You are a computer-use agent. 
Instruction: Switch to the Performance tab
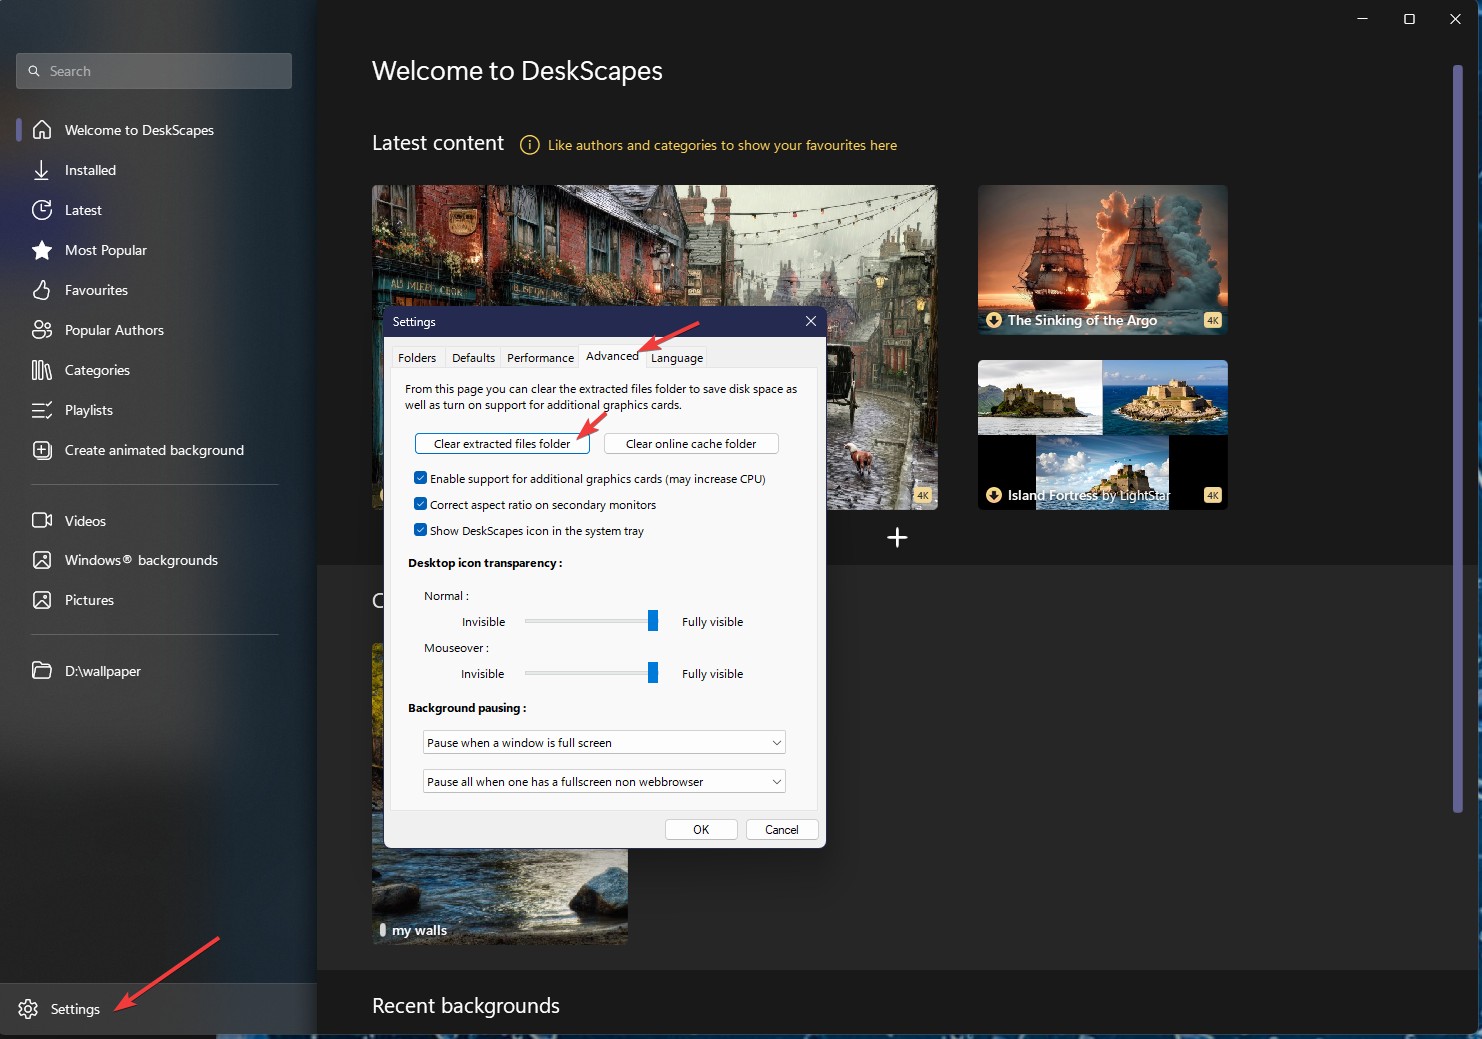click(540, 358)
